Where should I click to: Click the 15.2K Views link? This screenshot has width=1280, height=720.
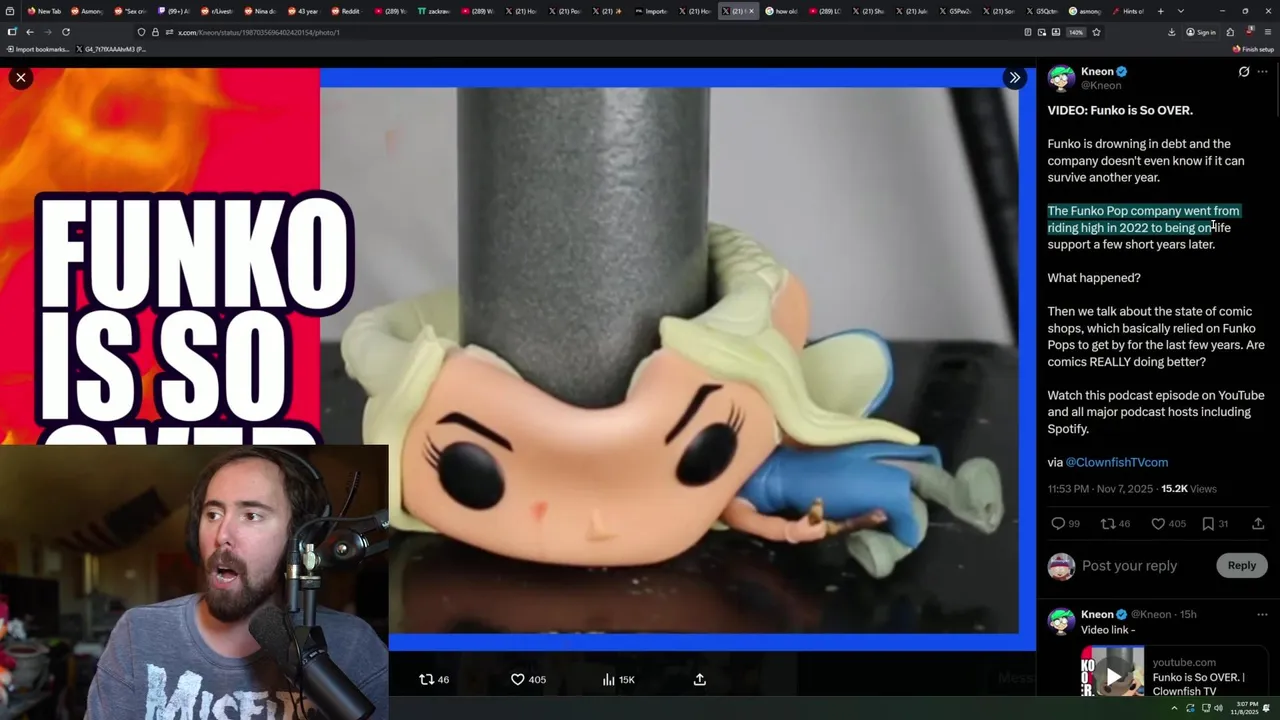(1188, 489)
